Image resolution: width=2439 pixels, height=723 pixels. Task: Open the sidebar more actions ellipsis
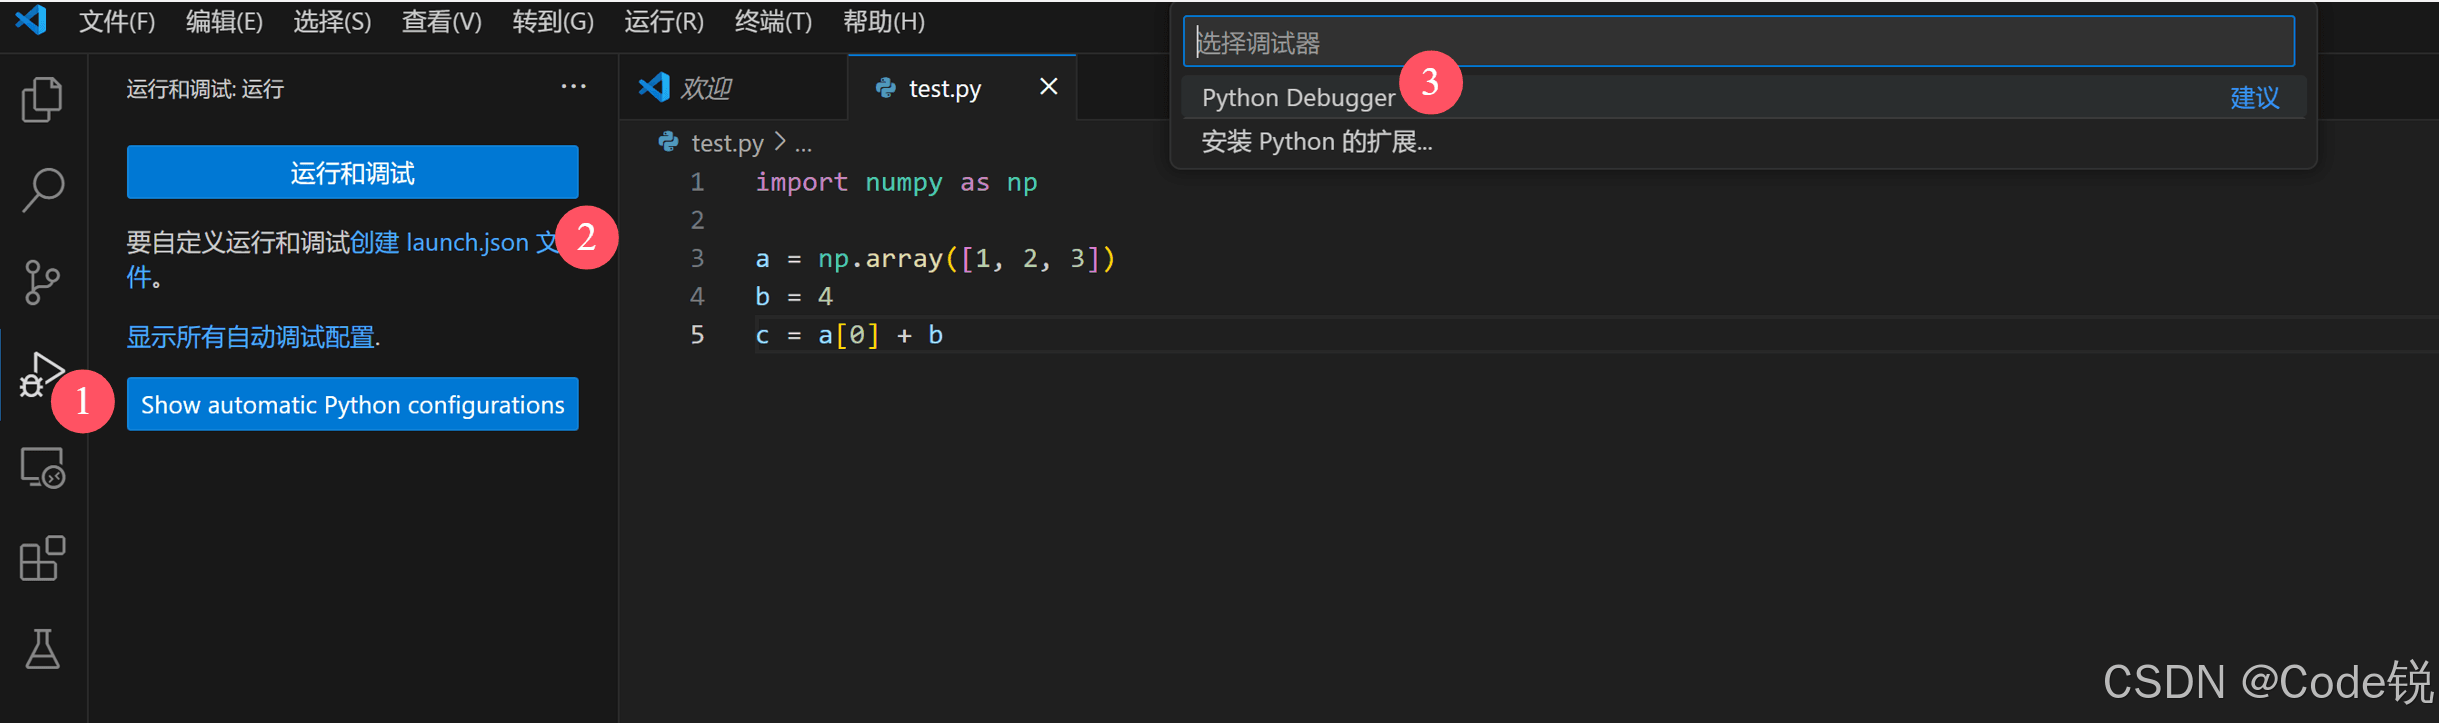(x=573, y=87)
